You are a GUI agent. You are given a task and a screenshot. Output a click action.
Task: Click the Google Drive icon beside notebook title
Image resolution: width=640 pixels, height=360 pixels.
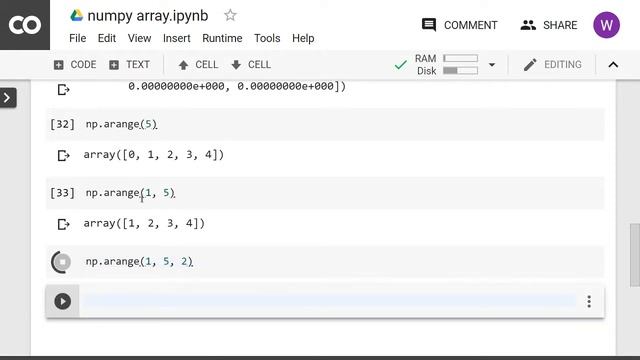coord(76,16)
